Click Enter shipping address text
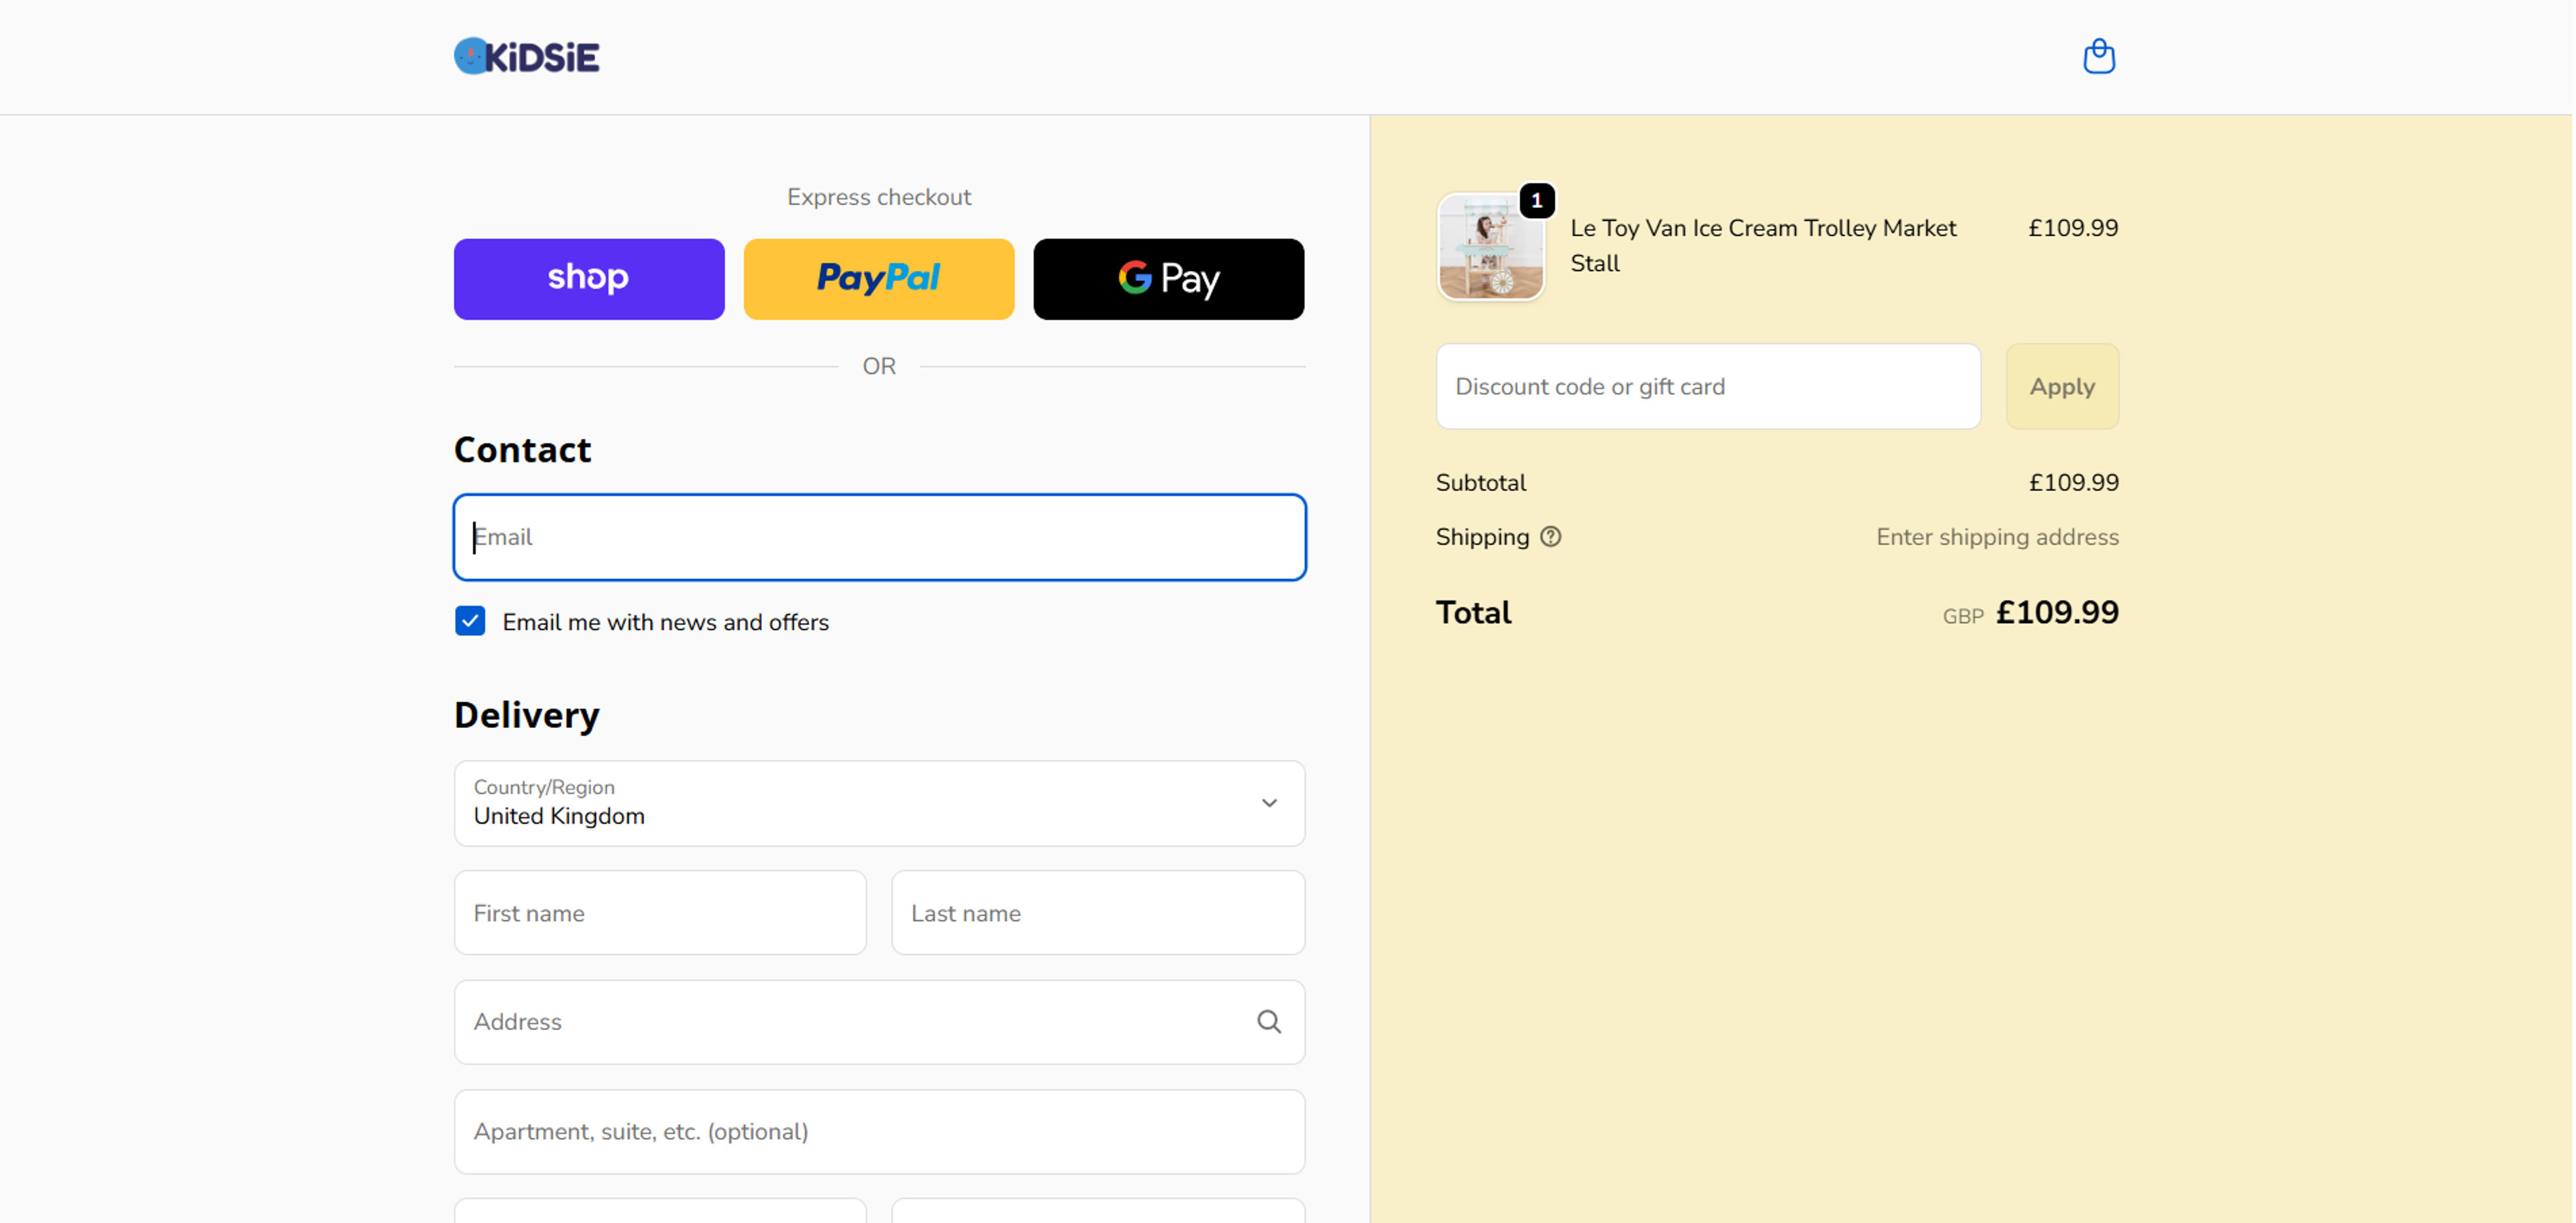Image resolution: width=2576 pixels, height=1223 pixels. [1996, 537]
